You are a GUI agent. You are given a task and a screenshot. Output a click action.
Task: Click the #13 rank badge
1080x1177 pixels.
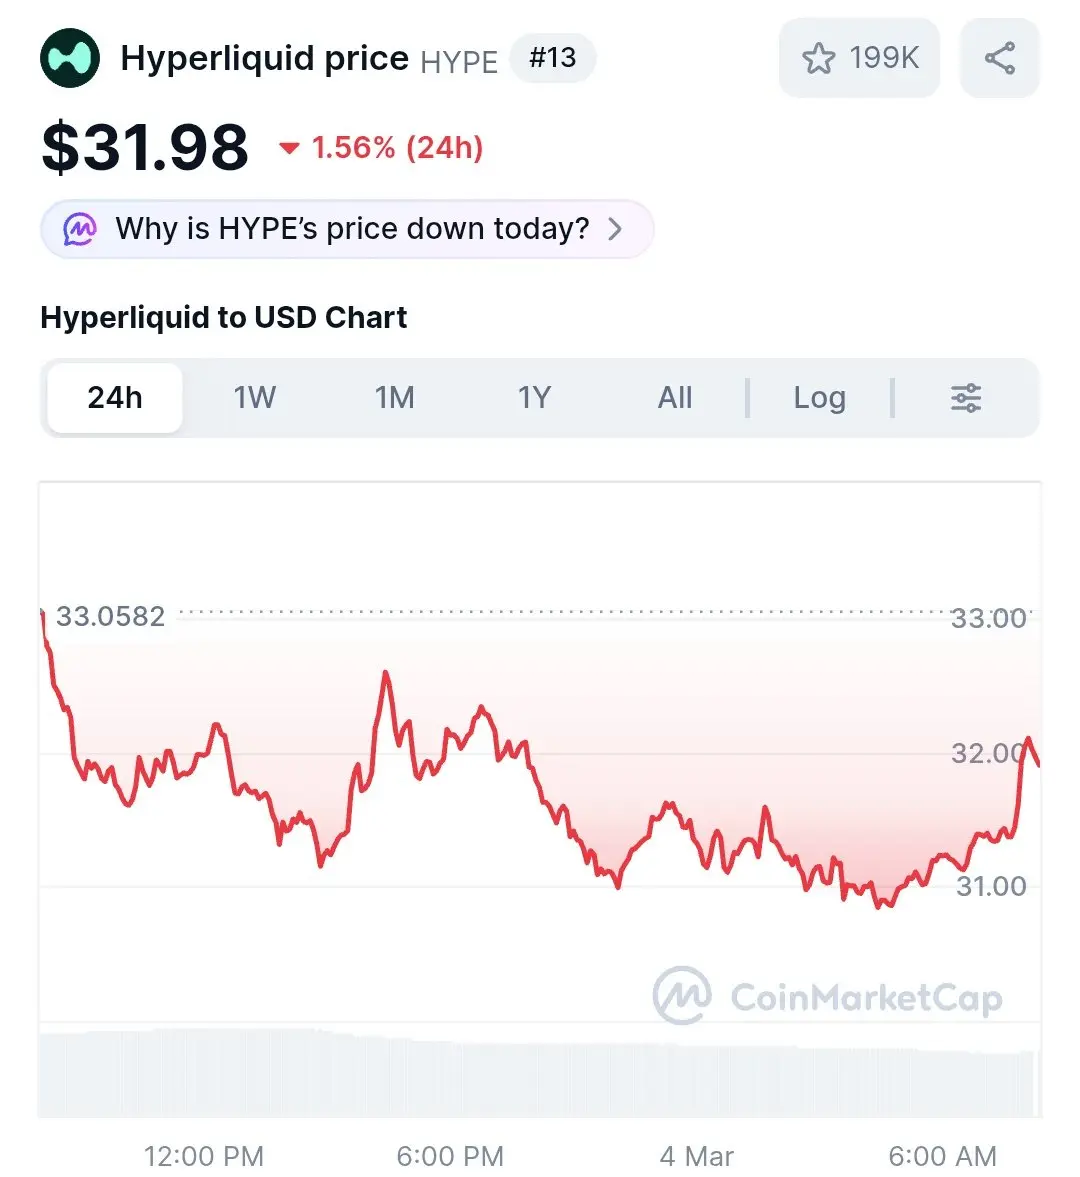552,58
